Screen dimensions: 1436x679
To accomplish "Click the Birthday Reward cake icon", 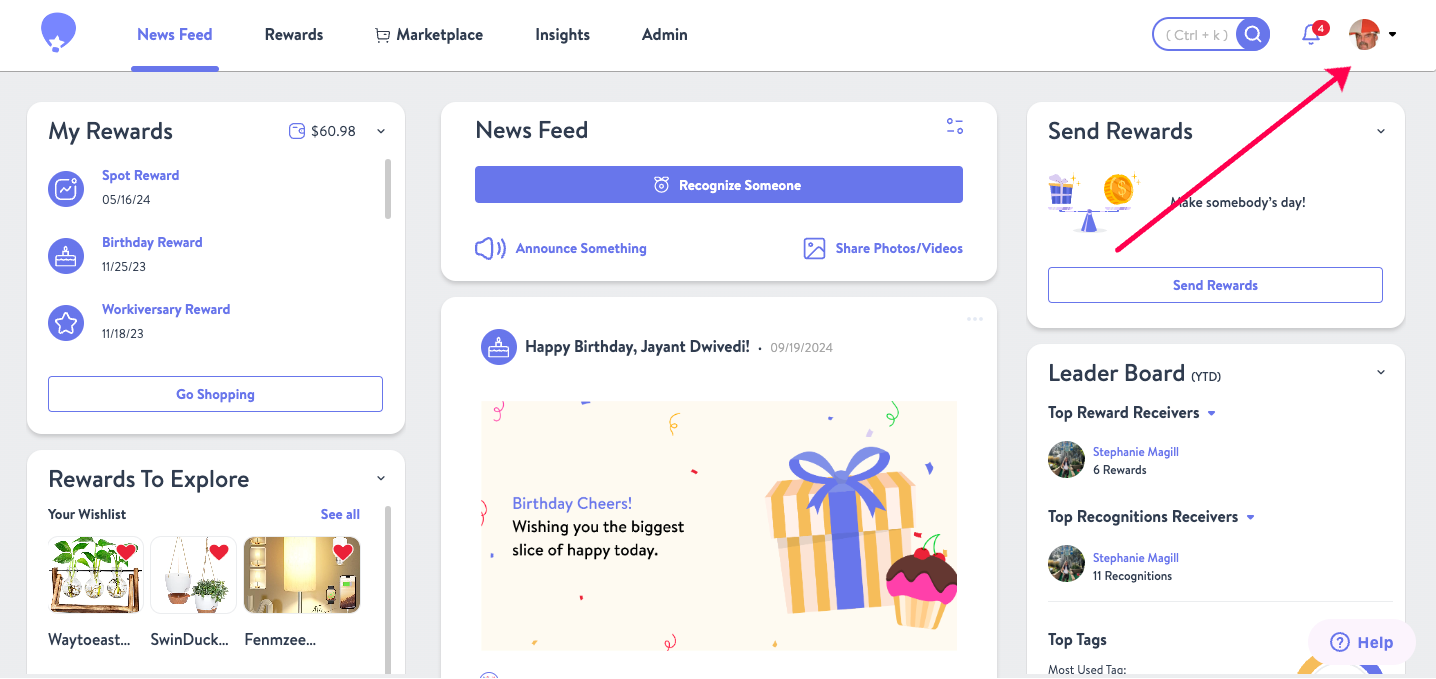I will [66, 256].
